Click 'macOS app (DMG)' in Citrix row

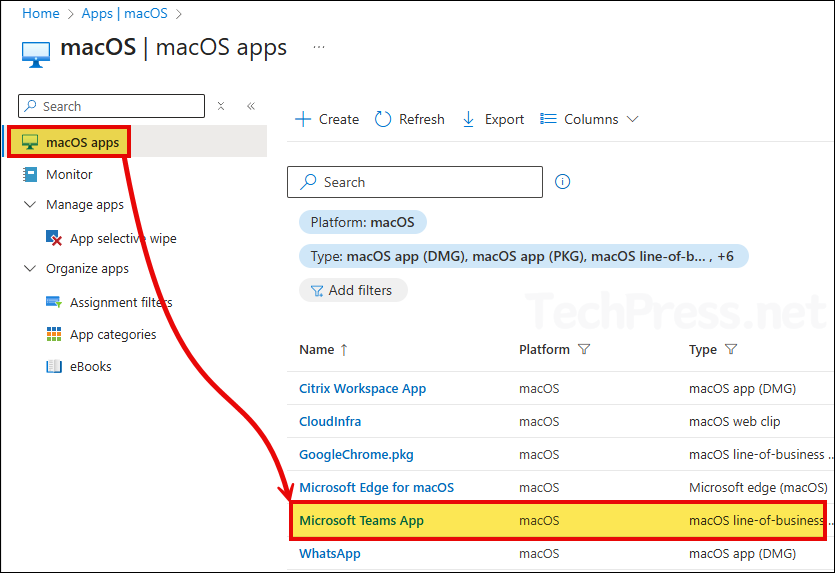point(742,388)
